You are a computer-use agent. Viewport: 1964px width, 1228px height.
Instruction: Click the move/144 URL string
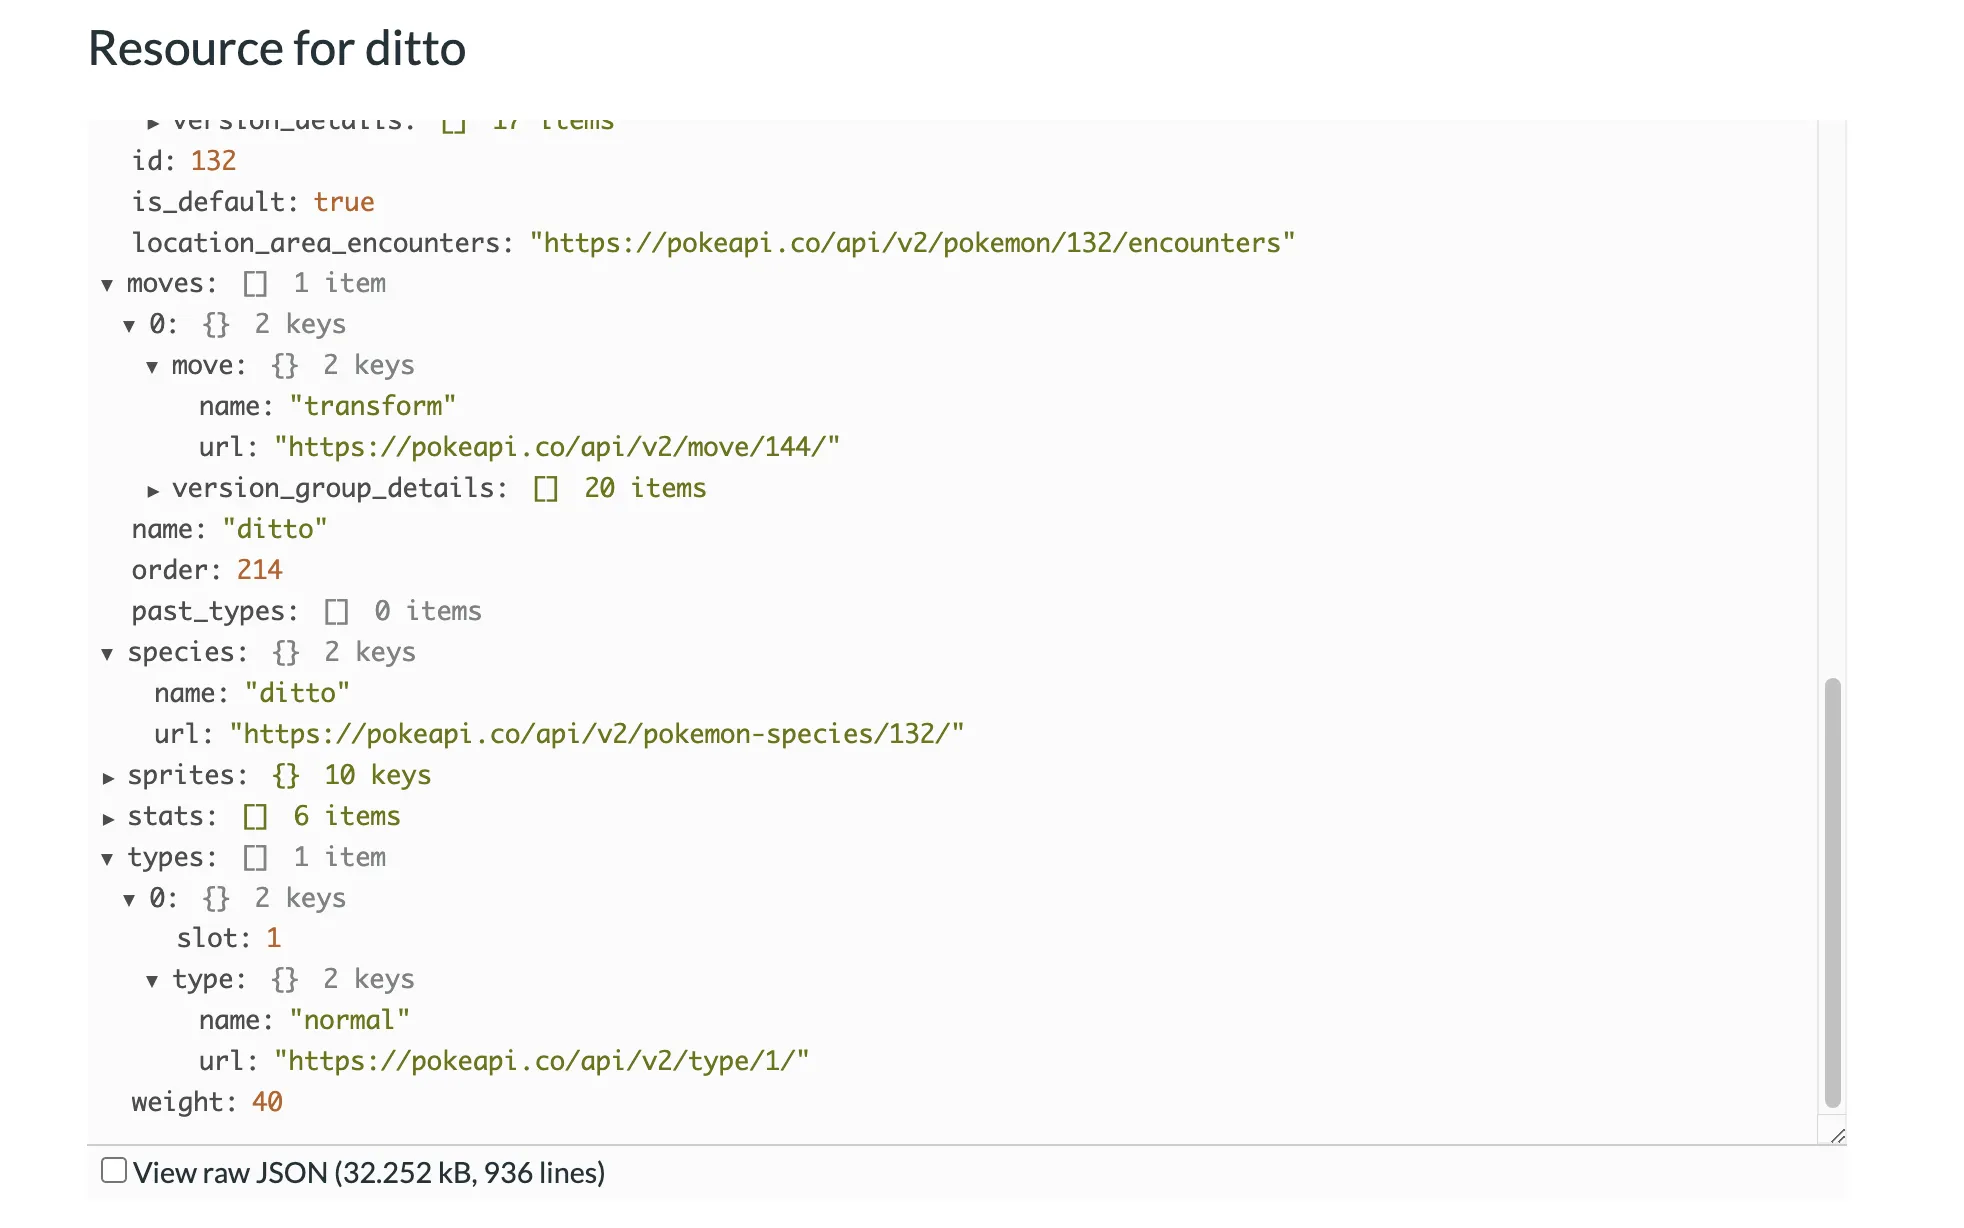click(557, 447)
